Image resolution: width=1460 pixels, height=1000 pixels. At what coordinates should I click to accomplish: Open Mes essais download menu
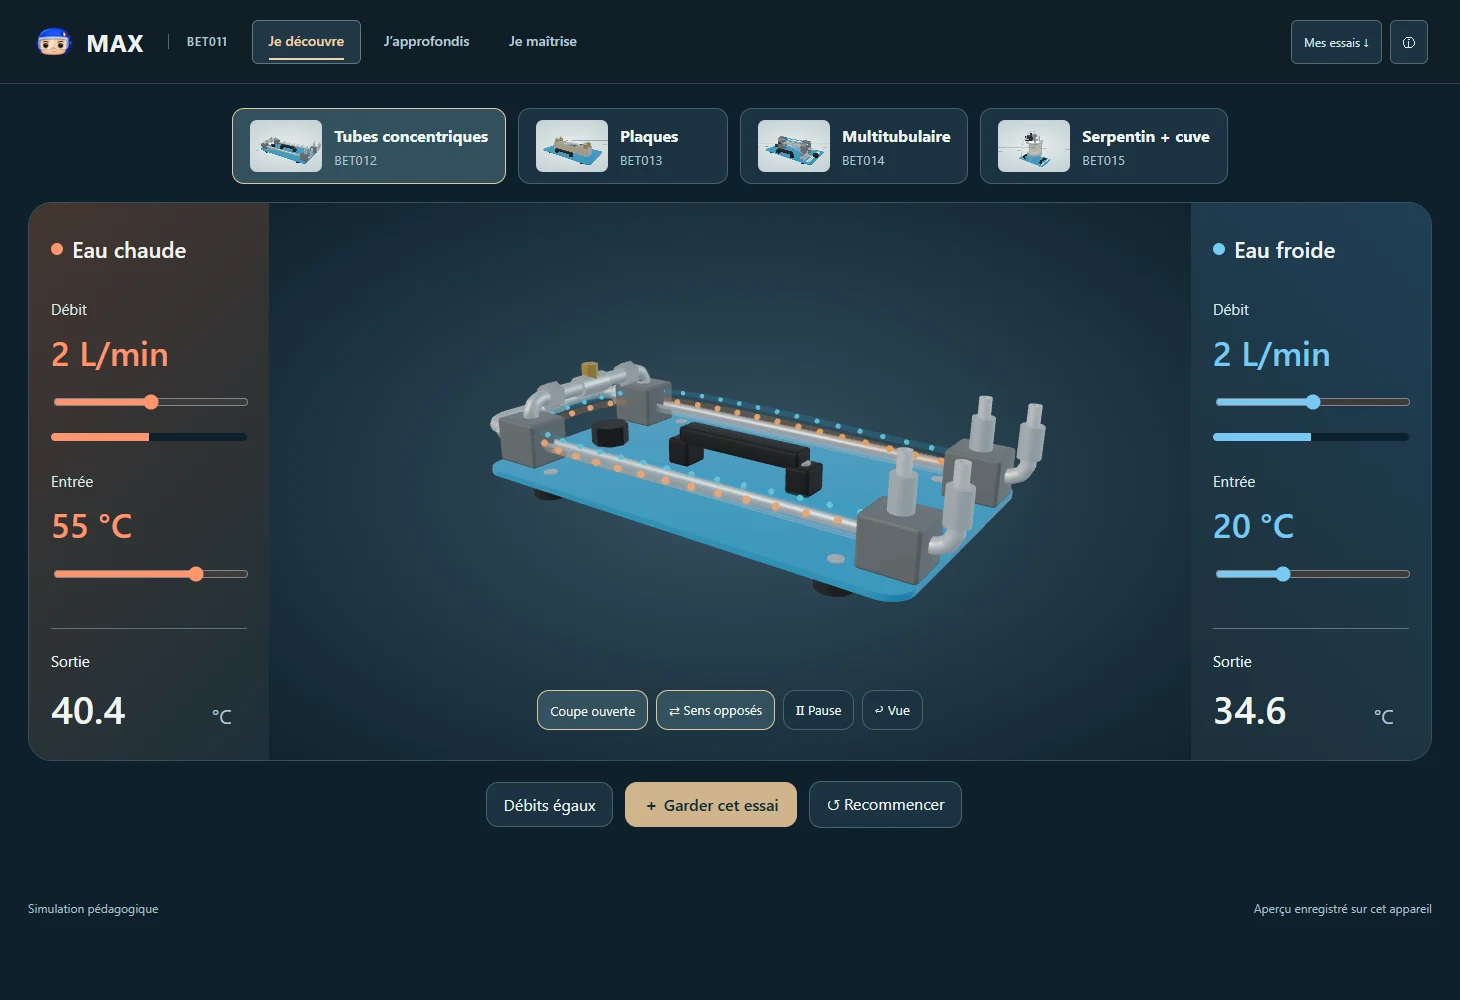click(1336, 42)
